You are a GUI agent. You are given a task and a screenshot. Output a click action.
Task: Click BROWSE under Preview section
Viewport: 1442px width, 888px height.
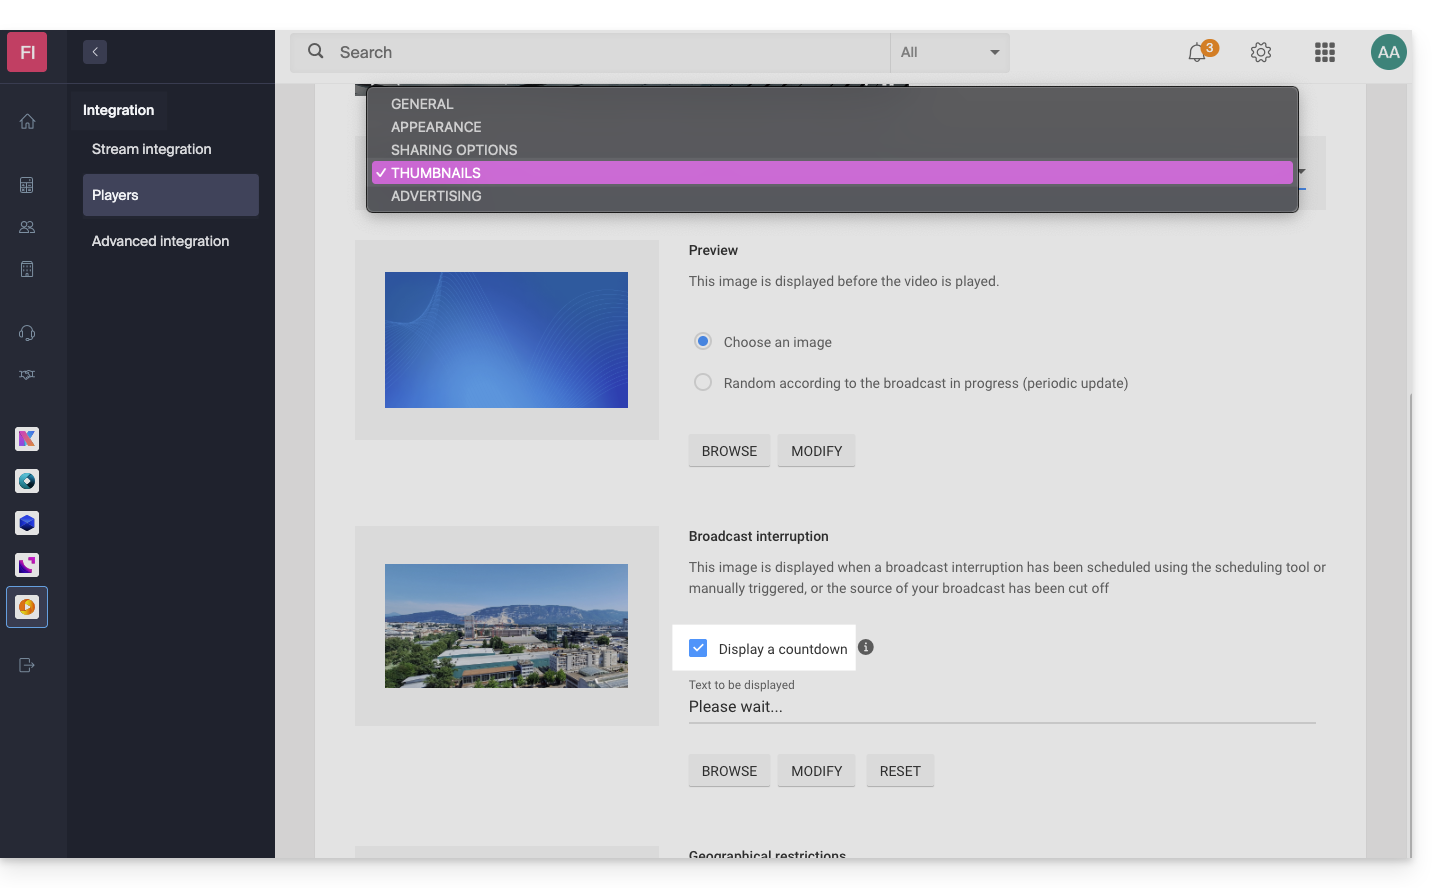[x=729, y=451]
